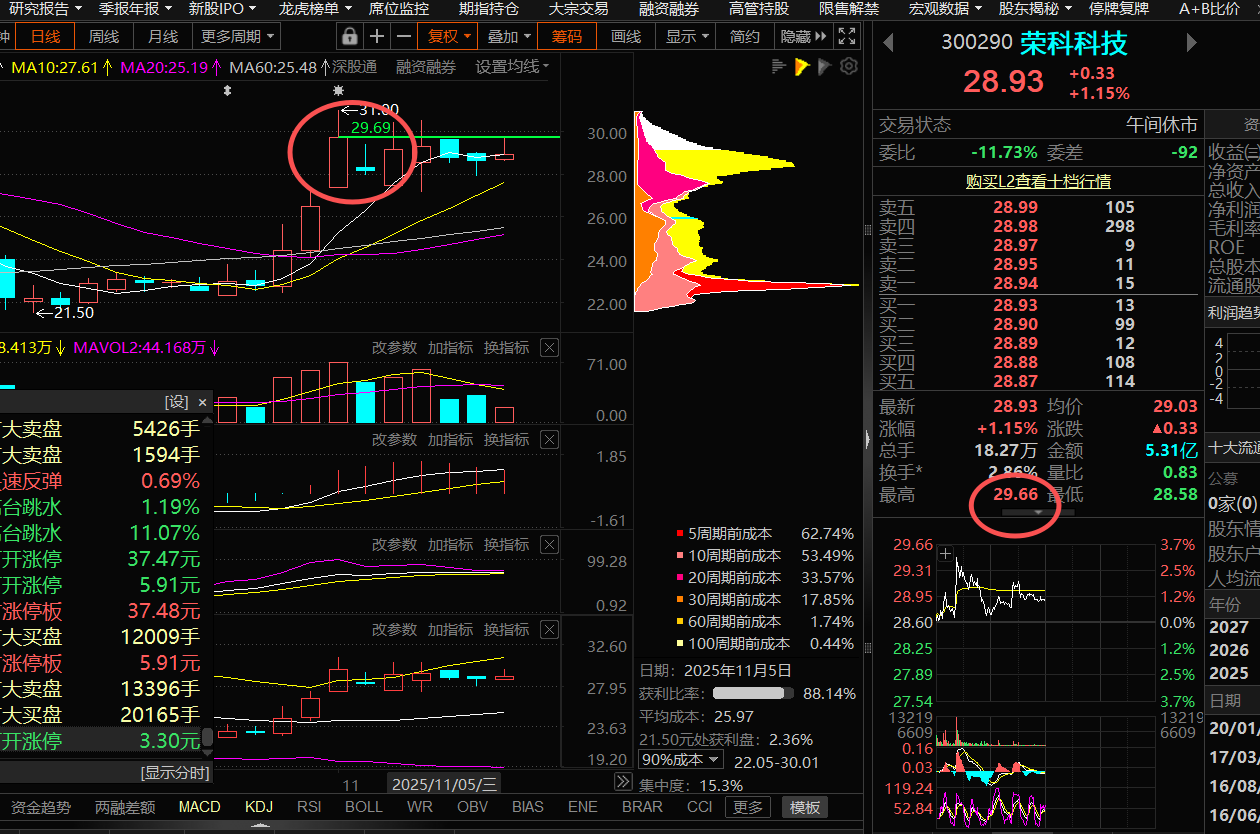The image size is (1260, 834).
Task: Open 龙虎榜单 menu
Action: tap(314, 9)
